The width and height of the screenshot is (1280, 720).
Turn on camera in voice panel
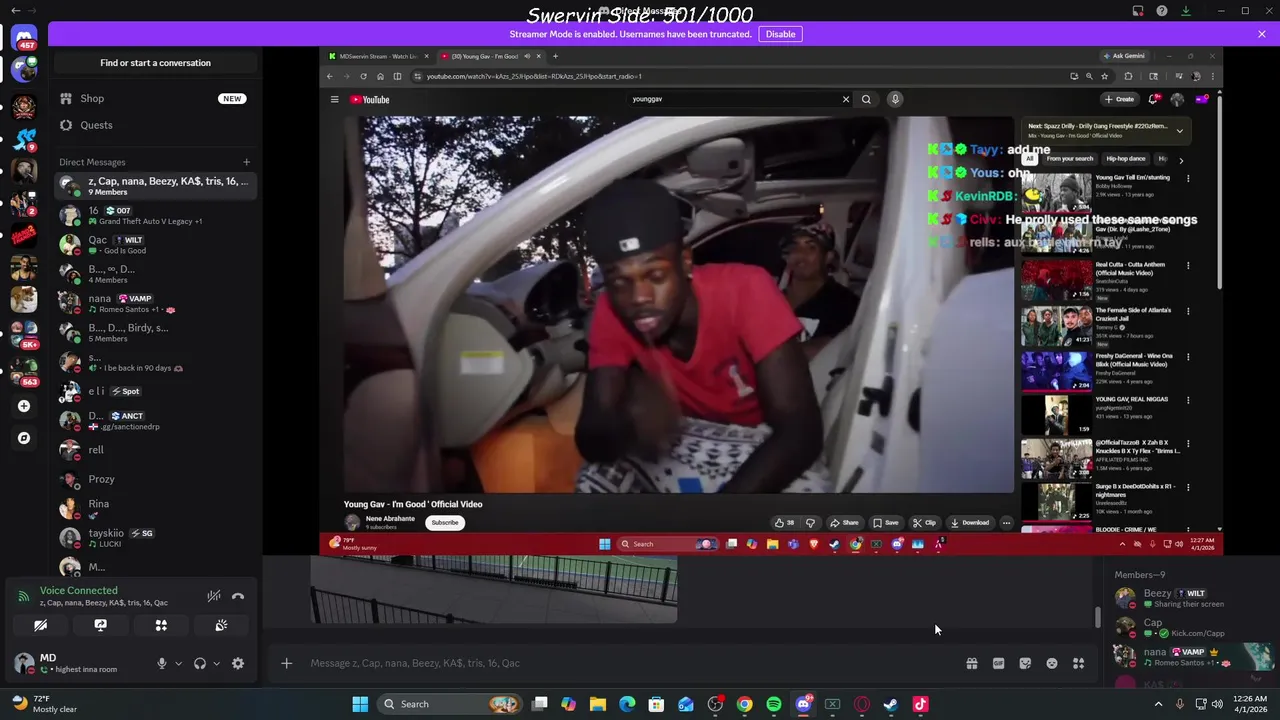click(40, 625)
